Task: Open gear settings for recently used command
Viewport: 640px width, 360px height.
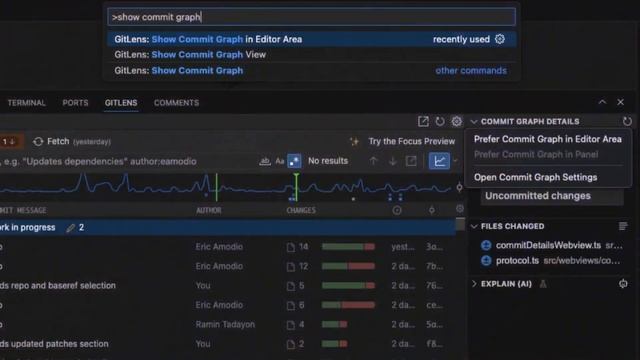Action: tap(500, 39)
